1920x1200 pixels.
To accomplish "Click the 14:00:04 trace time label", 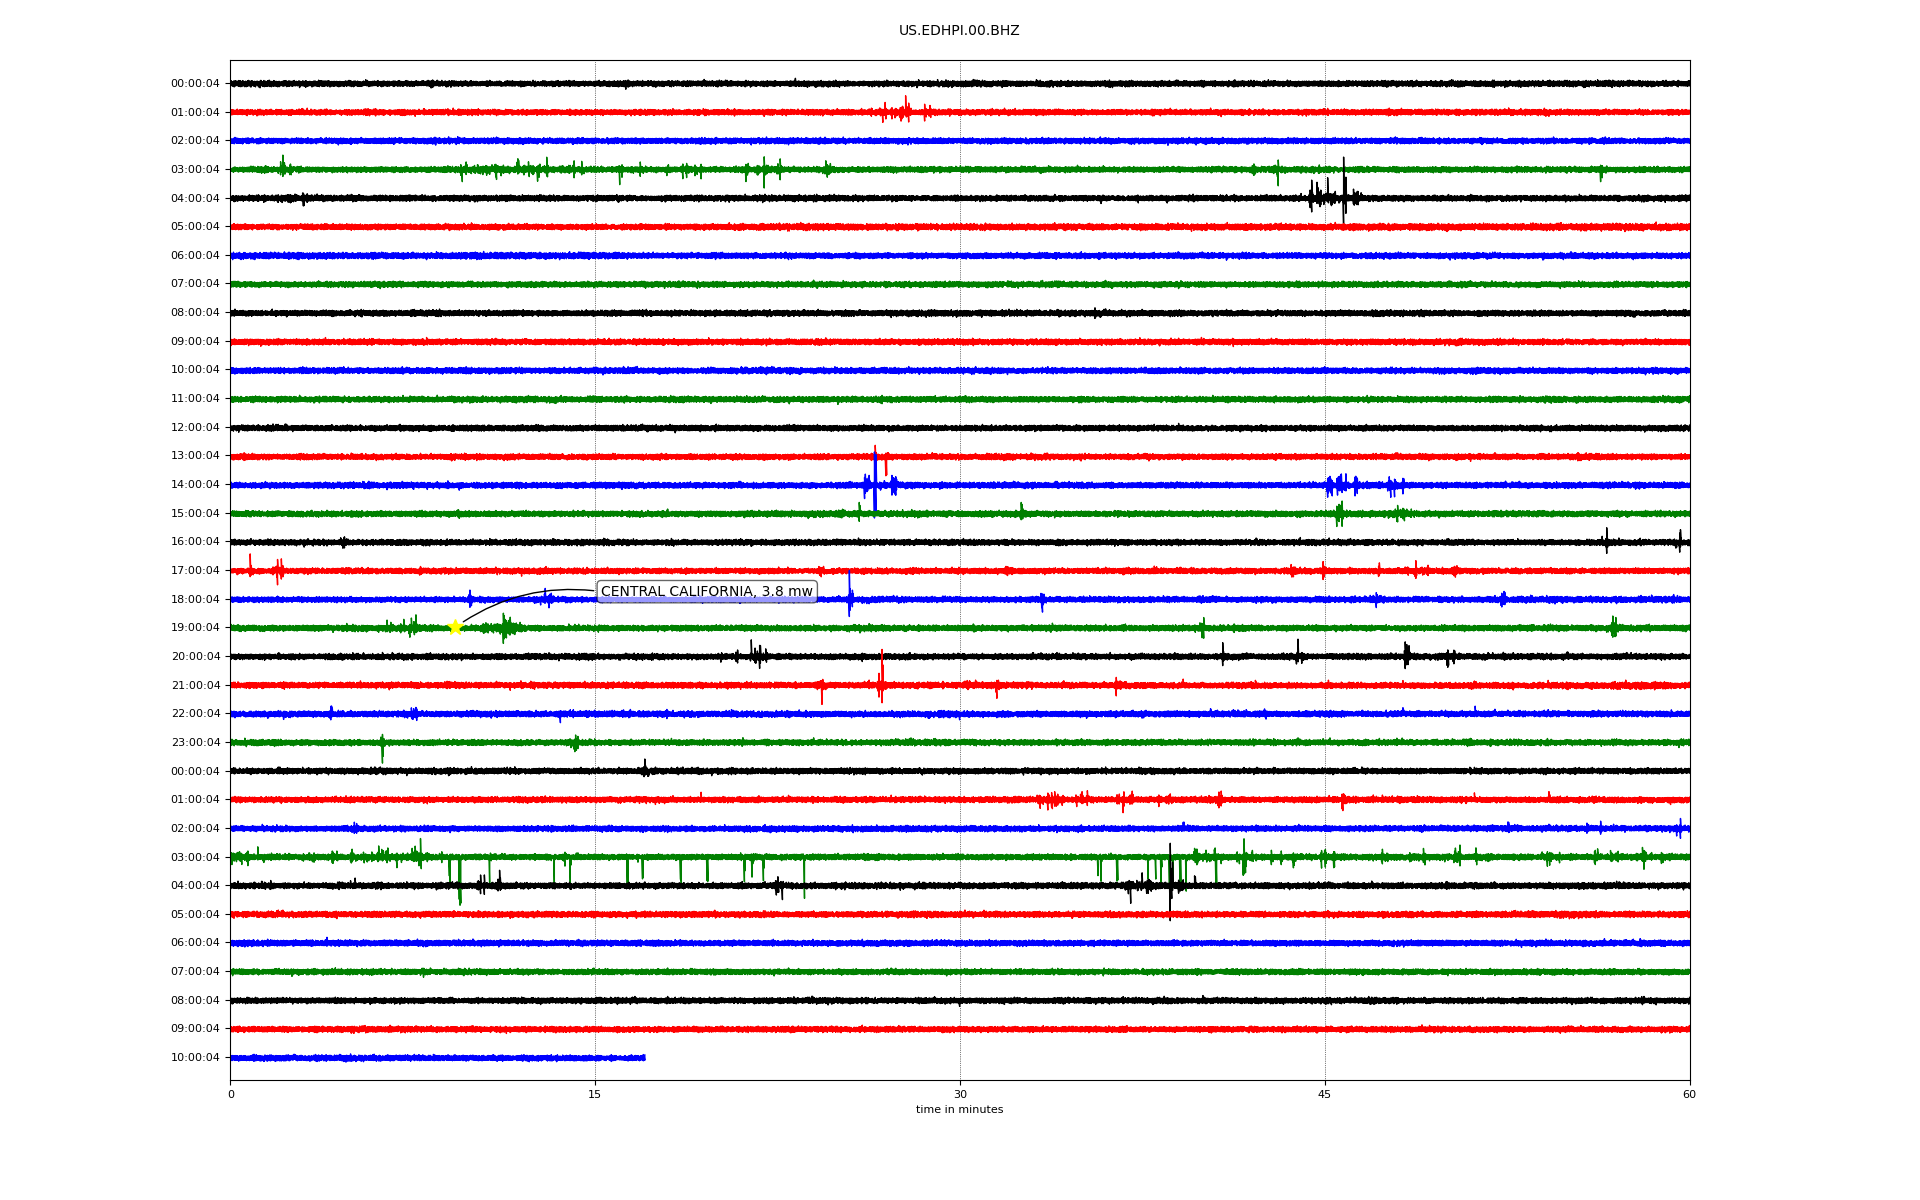I will pyautogui.click(x=195, y=485).
